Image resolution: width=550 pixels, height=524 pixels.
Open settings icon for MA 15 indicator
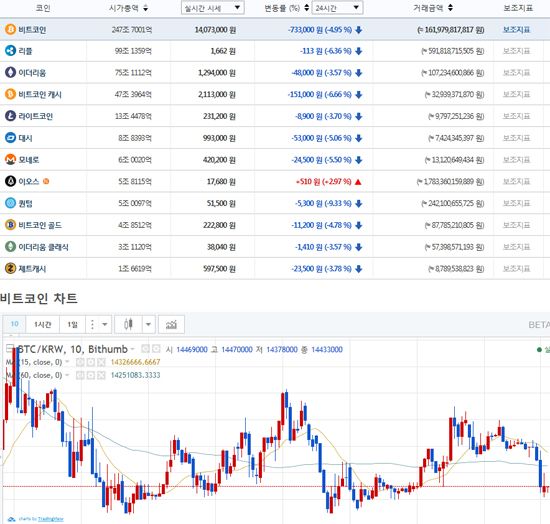[x=90, y=362]
